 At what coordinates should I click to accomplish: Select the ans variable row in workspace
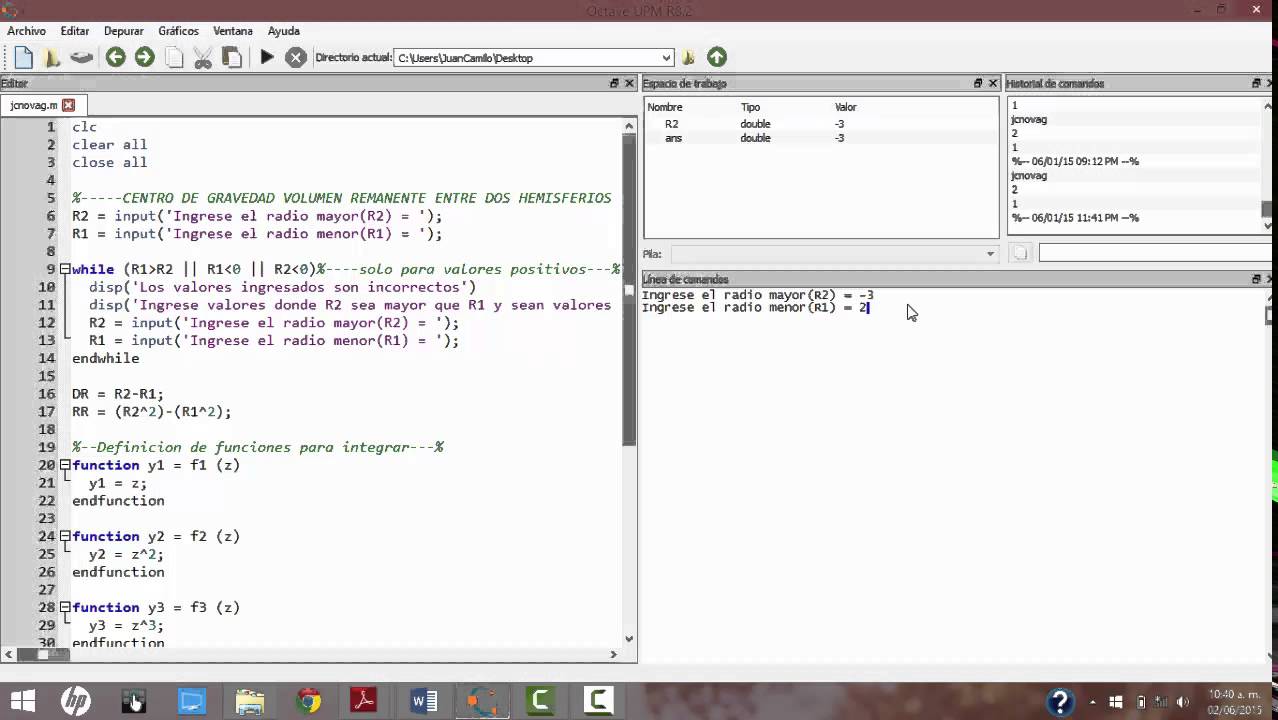click(820, 138)
